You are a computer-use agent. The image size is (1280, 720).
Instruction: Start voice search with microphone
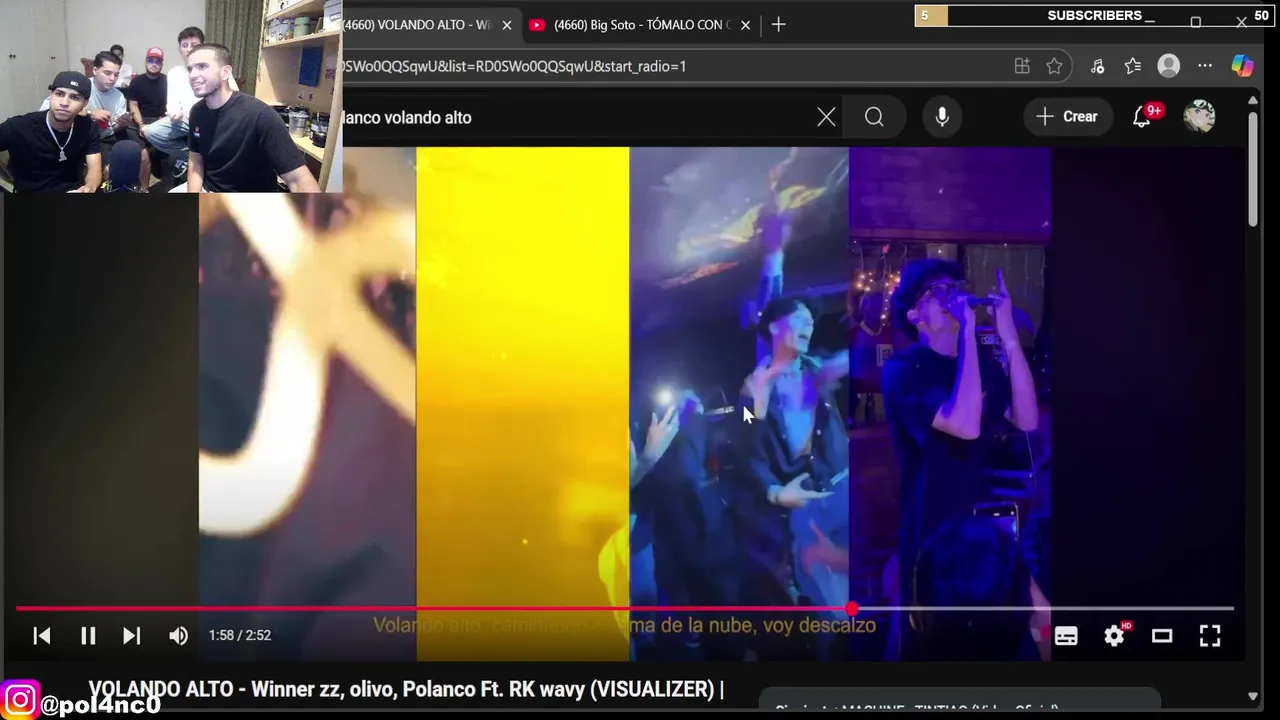[x=942, y=117]
